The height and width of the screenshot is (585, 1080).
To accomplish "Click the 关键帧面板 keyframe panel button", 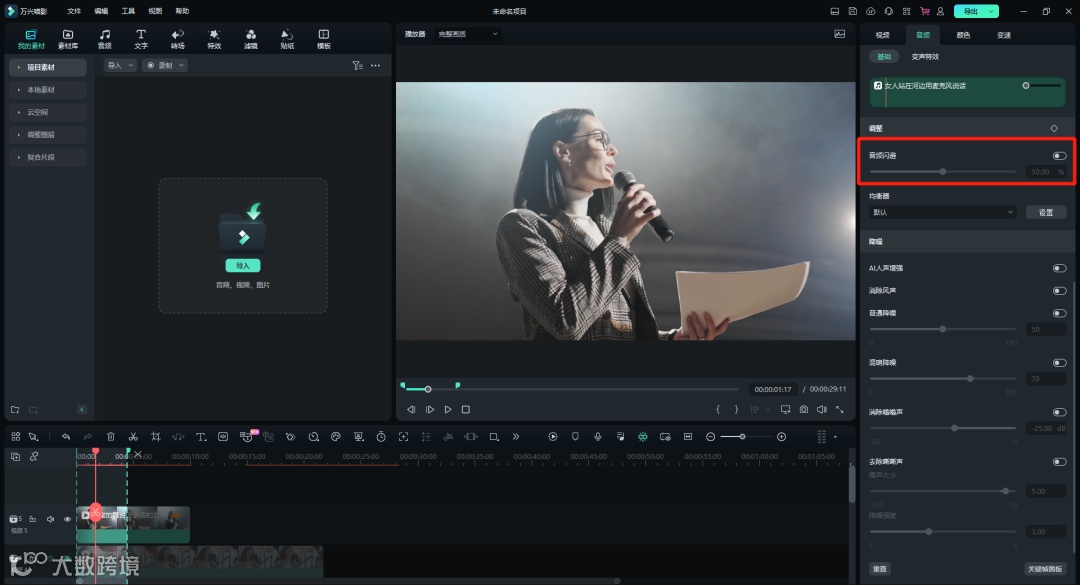I will pyautogui.click(x=1045, y=568).
